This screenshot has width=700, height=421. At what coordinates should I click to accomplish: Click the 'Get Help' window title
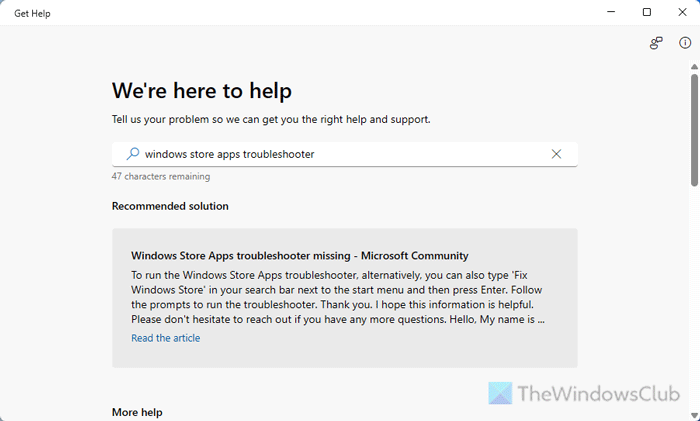point(32,13)
